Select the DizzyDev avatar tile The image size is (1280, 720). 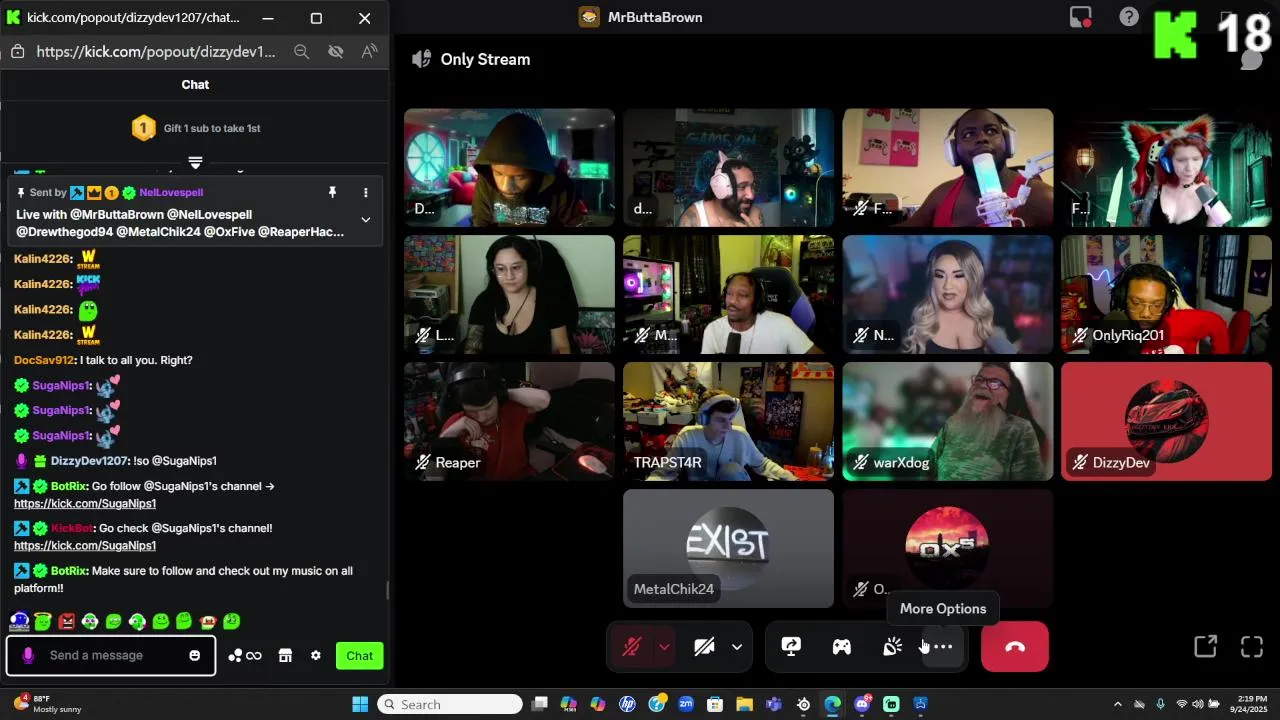click(1166, 421)
